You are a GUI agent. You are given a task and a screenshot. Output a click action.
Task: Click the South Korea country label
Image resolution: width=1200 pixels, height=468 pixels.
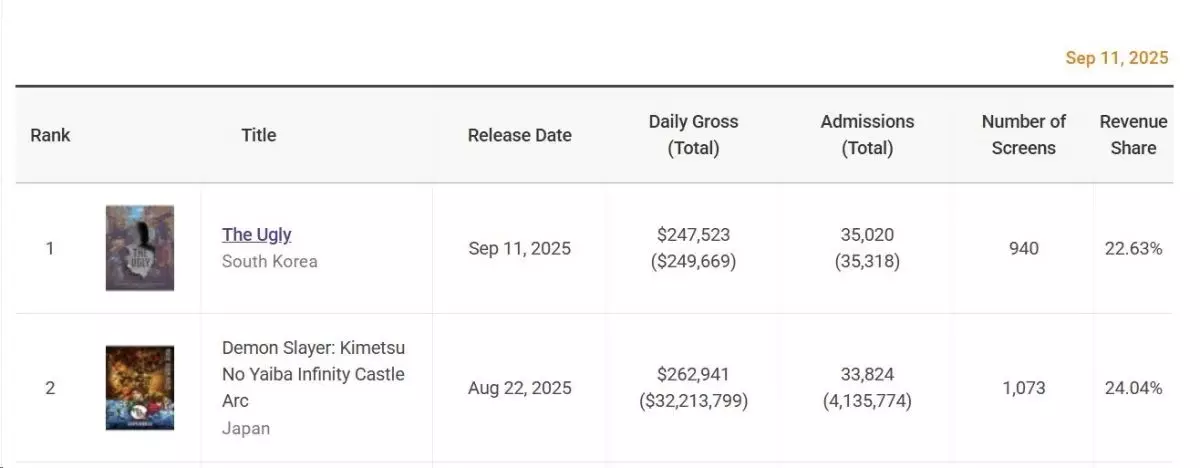[269, 261]
